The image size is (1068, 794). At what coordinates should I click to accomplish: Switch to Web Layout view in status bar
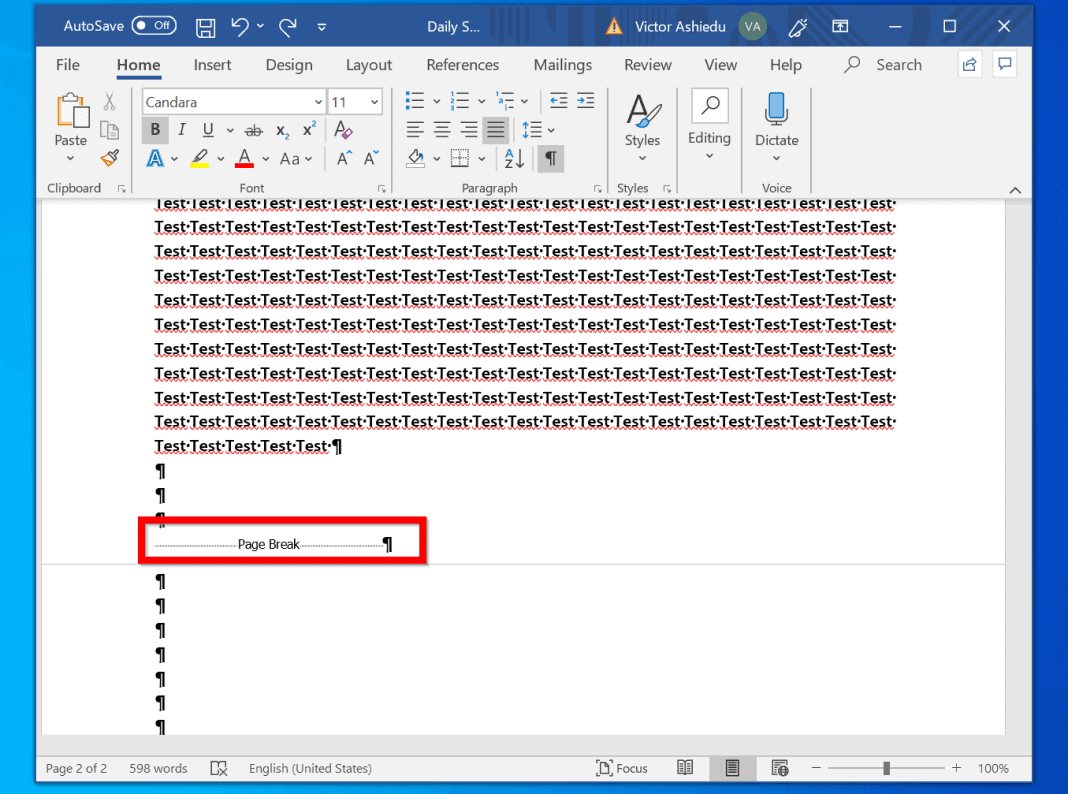coord(779,768)
